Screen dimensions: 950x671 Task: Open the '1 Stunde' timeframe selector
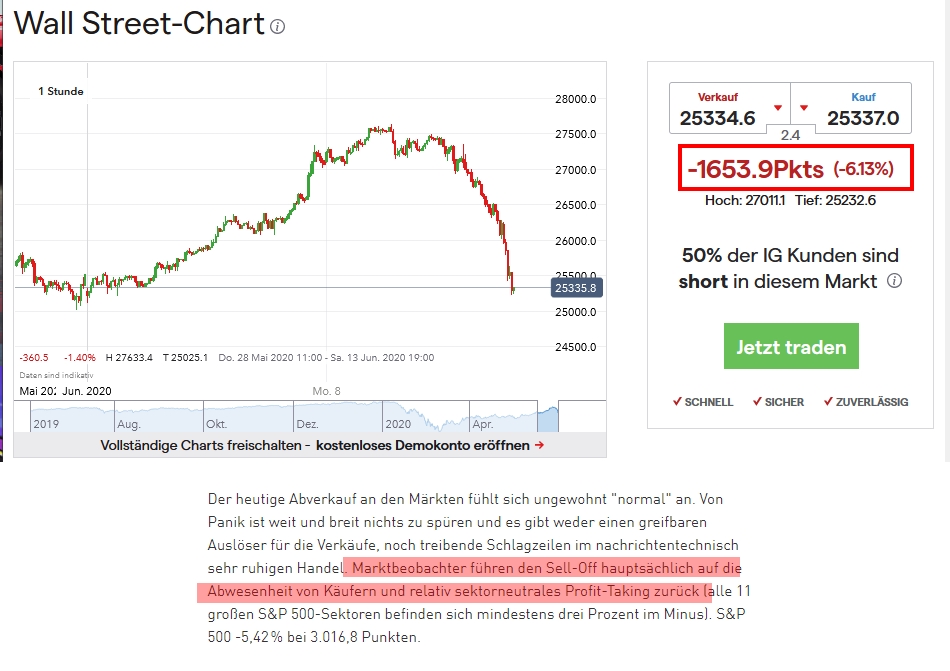[x=61, y=92]
